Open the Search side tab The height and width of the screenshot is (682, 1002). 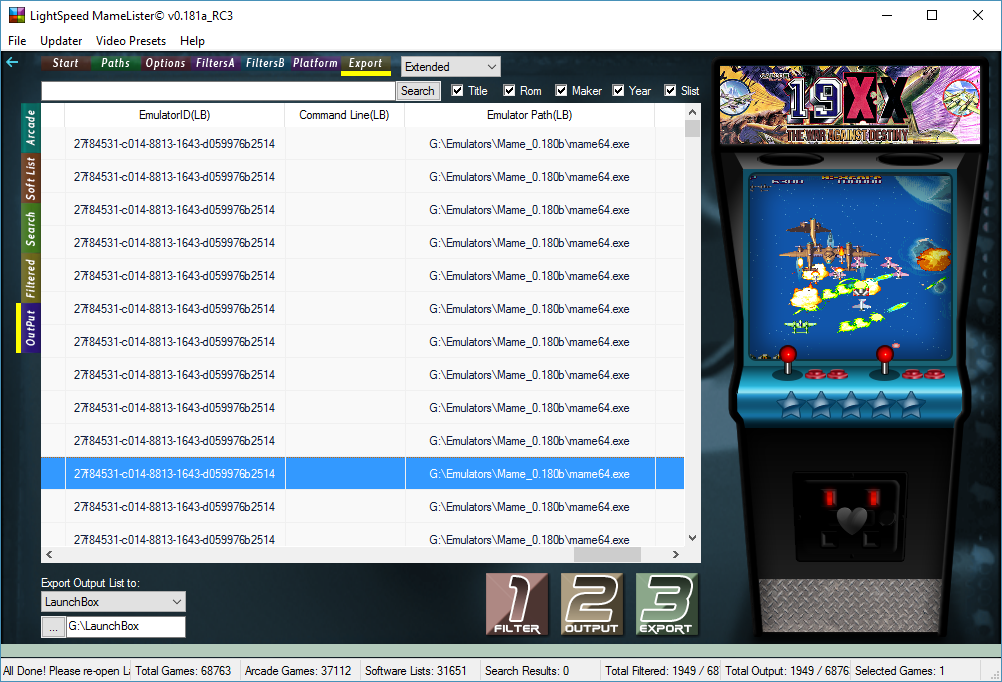[31, 228]
